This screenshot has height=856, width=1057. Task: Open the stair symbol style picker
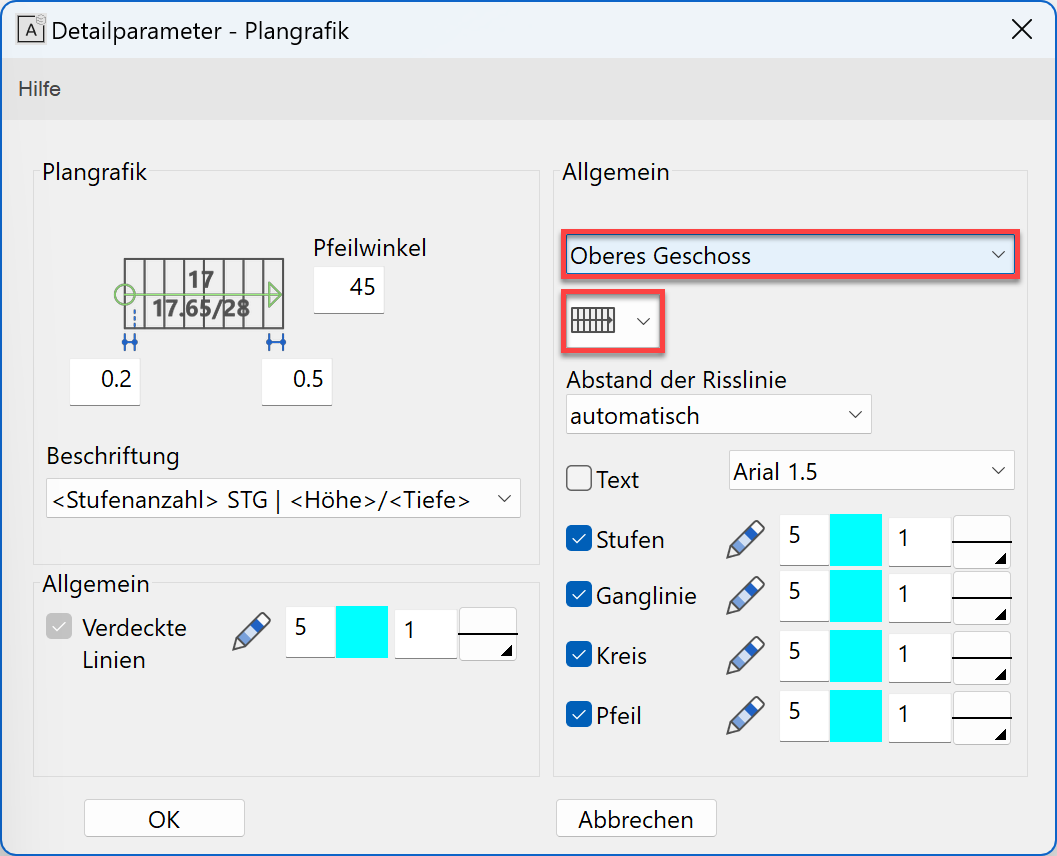613,320
